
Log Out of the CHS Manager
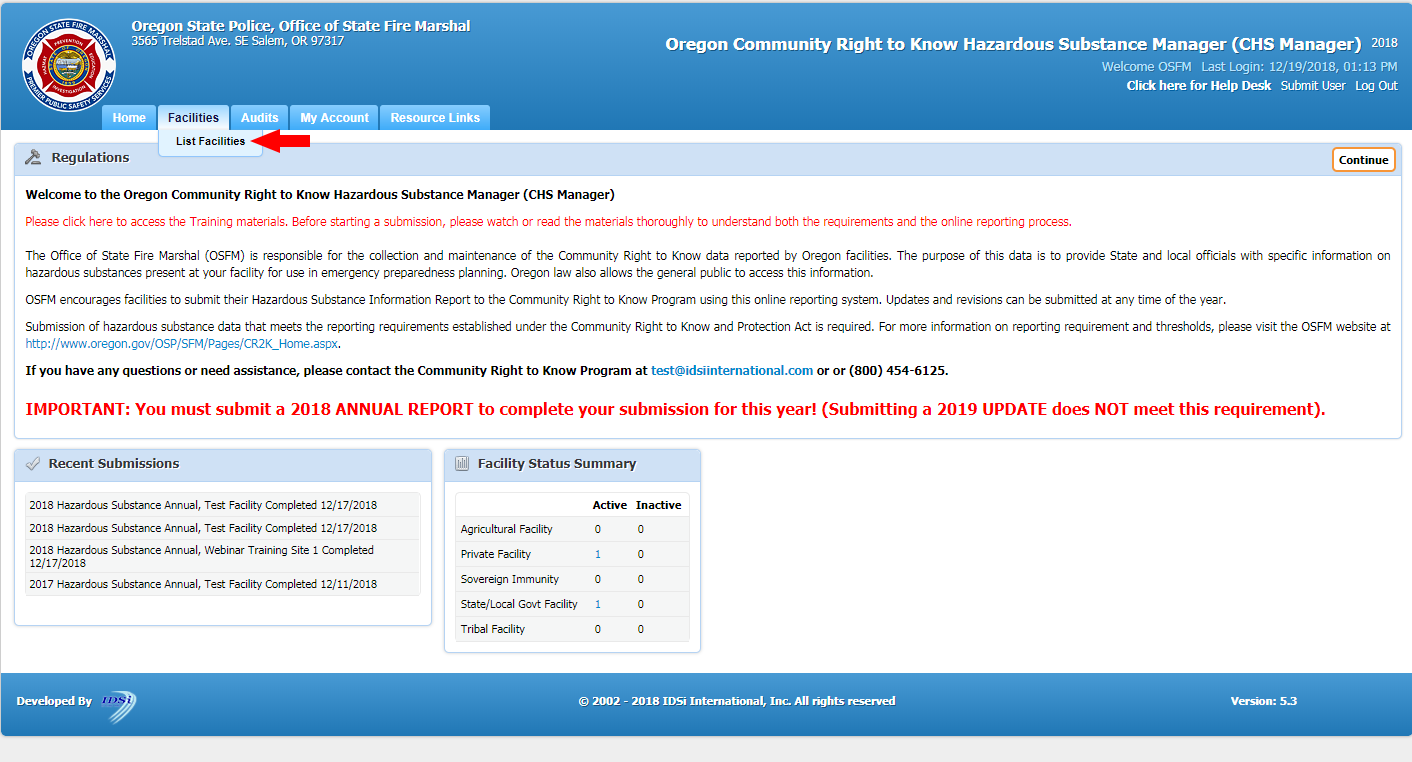tap(1376, 86)
